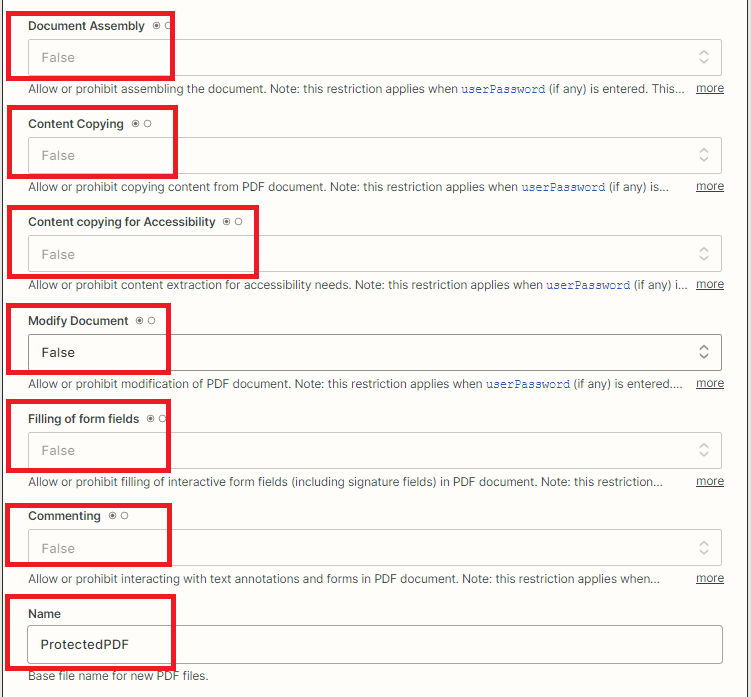The width and height of the screenshot is (751, 697).
Task: Select the empty radio button beside Document Assembly
Action: [x=167, y=26]
